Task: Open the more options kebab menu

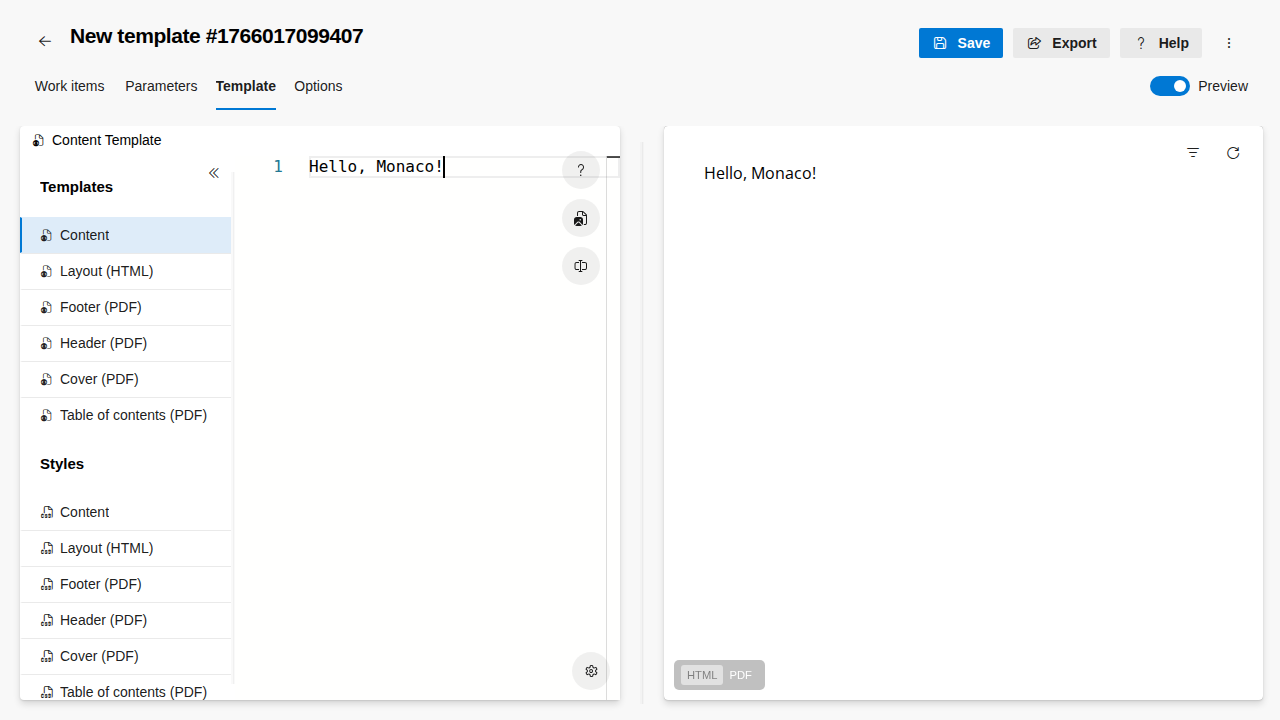Action: click(x=1229, y=43)
